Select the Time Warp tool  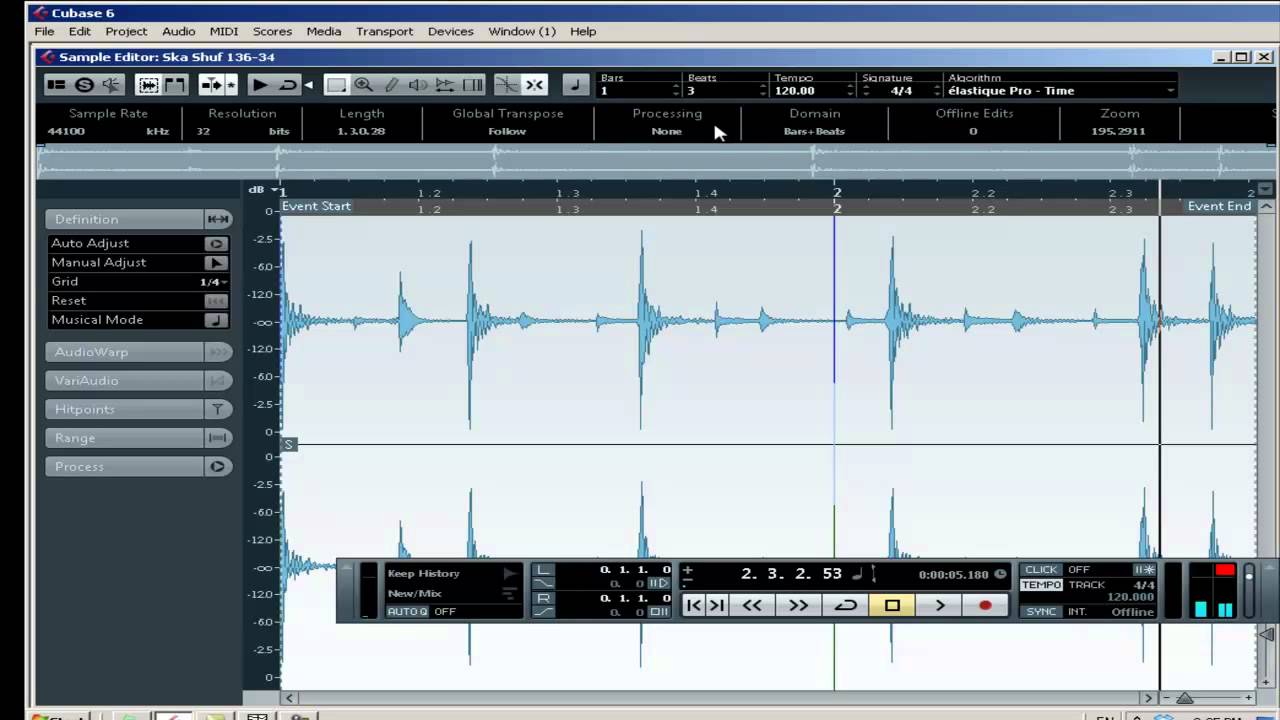click(473, 86)
